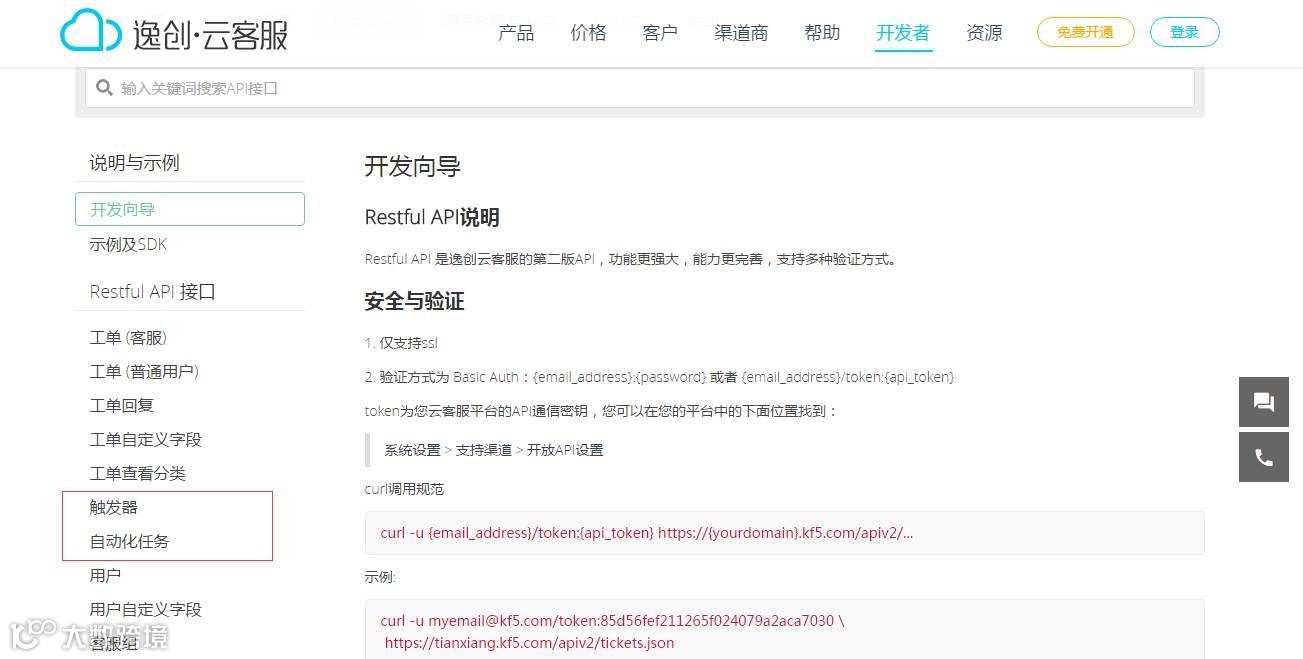Click the 示例: label

pyautogui.click(x=380, y=577)
